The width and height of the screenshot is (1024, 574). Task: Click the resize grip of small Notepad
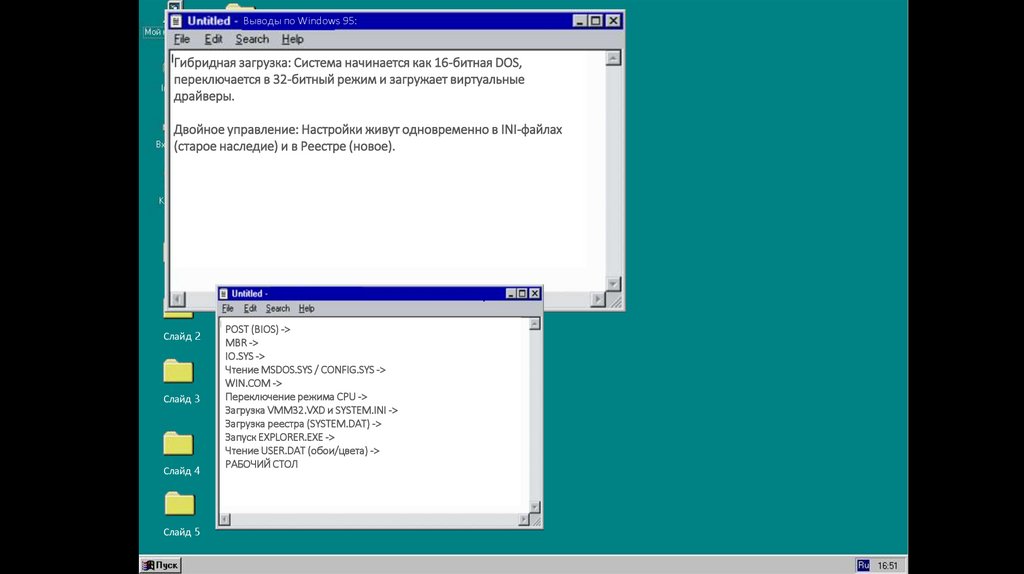tap(536, 520)
